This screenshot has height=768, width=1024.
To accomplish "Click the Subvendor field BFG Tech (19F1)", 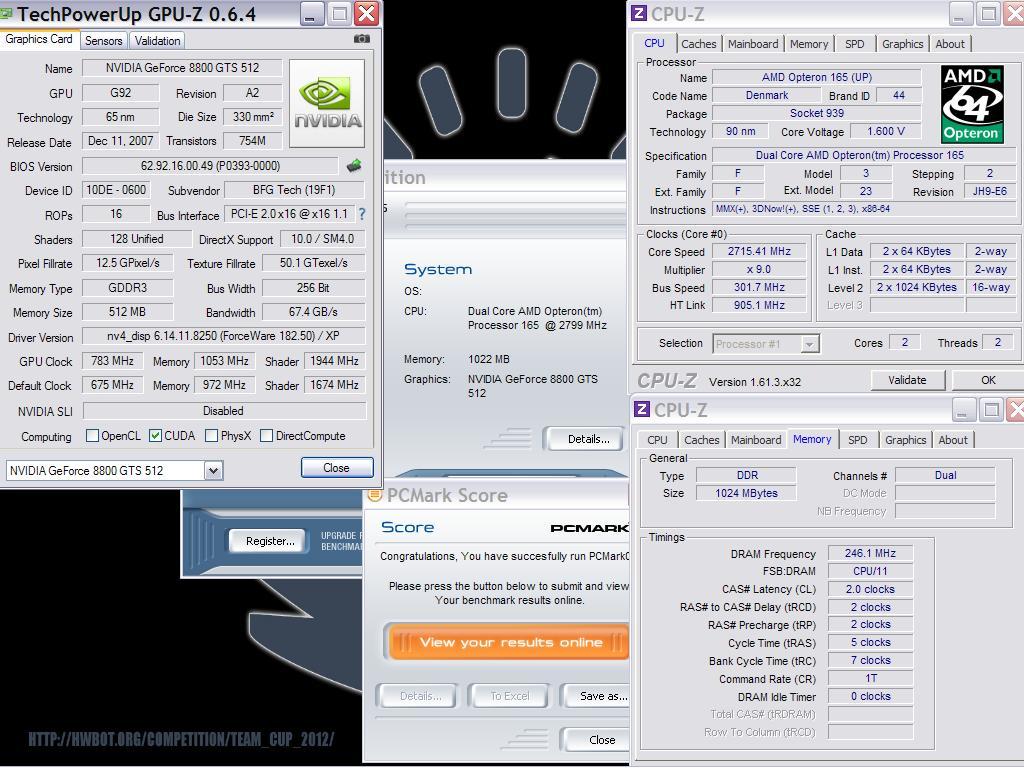I will (x=294, y=190).
